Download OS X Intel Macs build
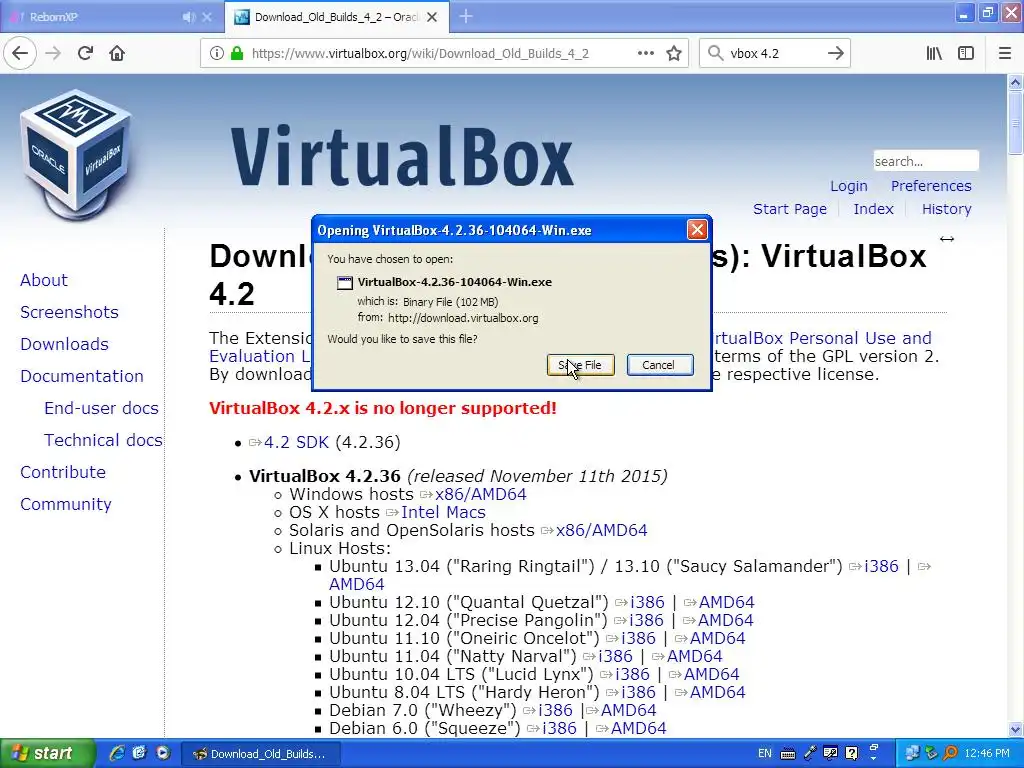This screenshot has height=768, width=1024. (443, 513)
